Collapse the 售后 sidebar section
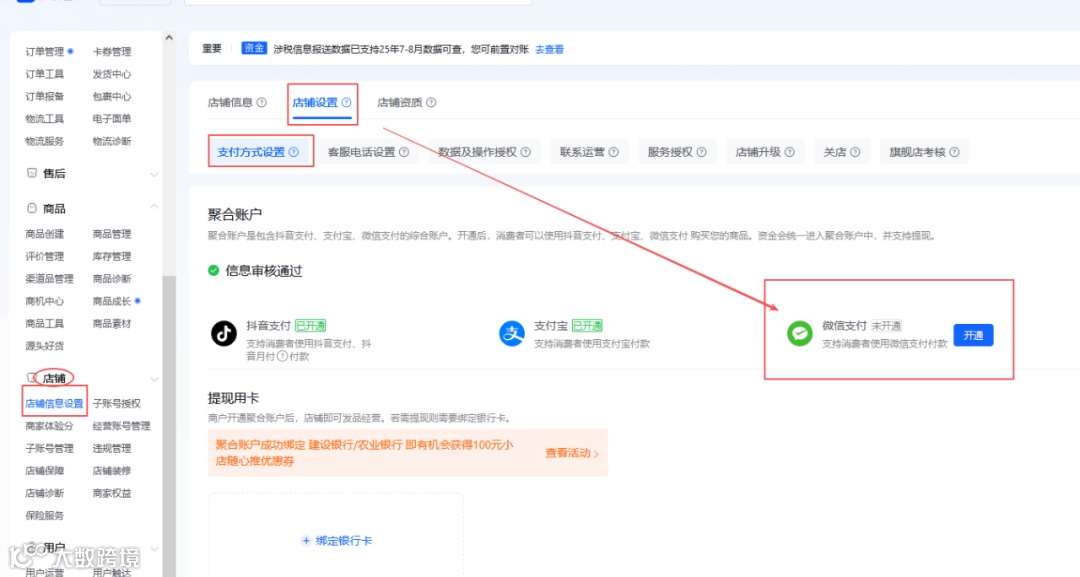This screenshot has height=577, width=1080. click(x=154, y=174)
